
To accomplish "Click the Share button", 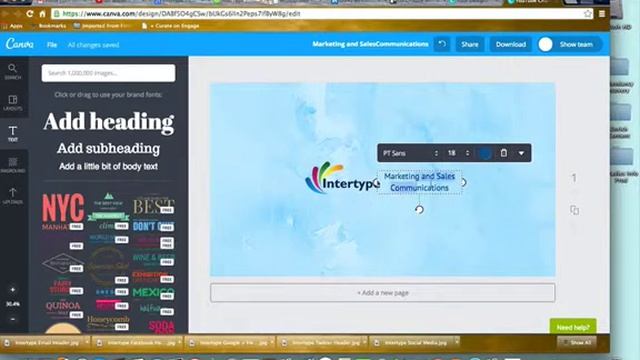I will click(469, 44).
